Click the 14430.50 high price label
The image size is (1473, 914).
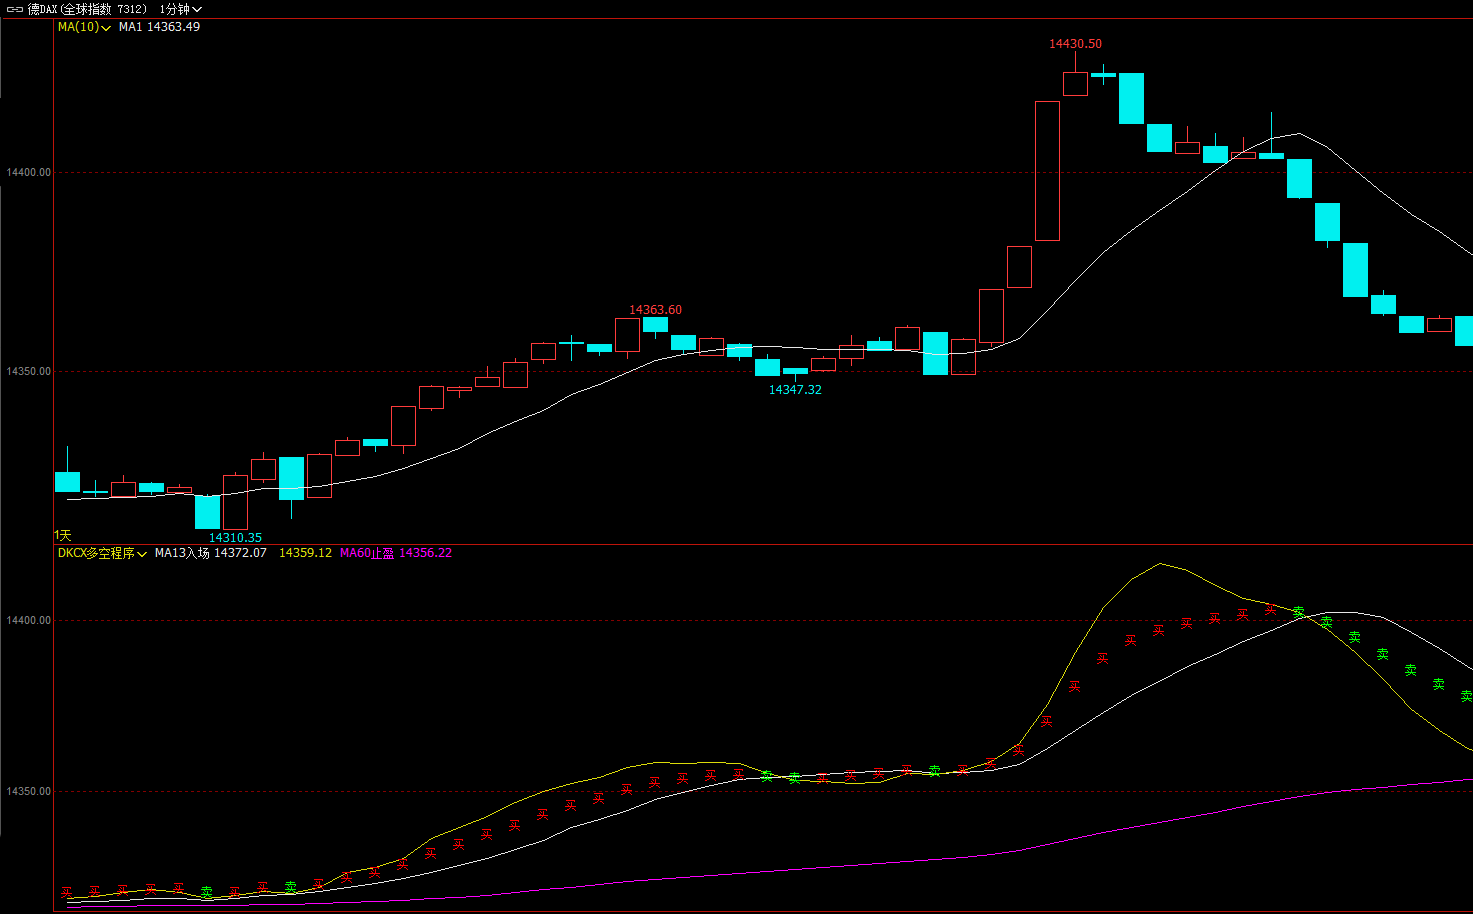click(1075, 44)
